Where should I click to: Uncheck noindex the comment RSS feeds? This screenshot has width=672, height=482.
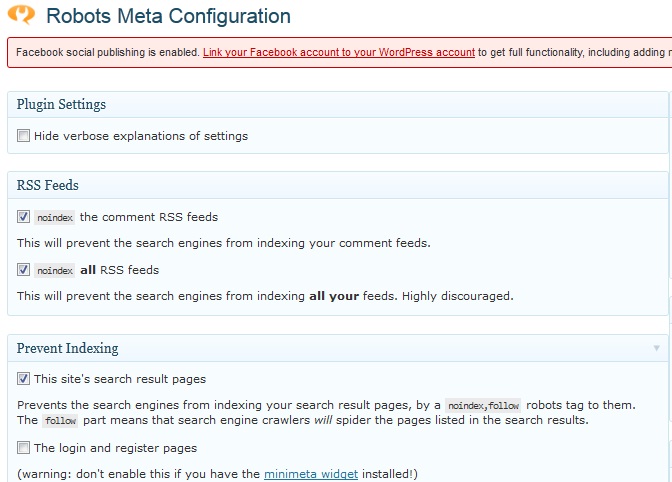[23, 216]
